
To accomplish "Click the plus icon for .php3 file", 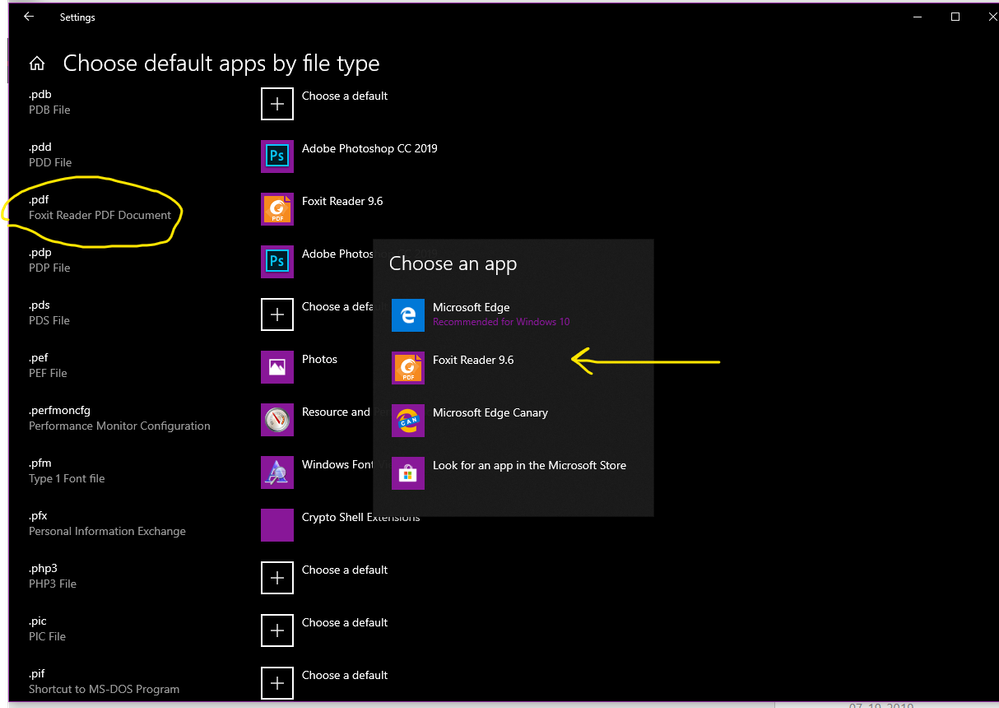I will click(277, 577).
